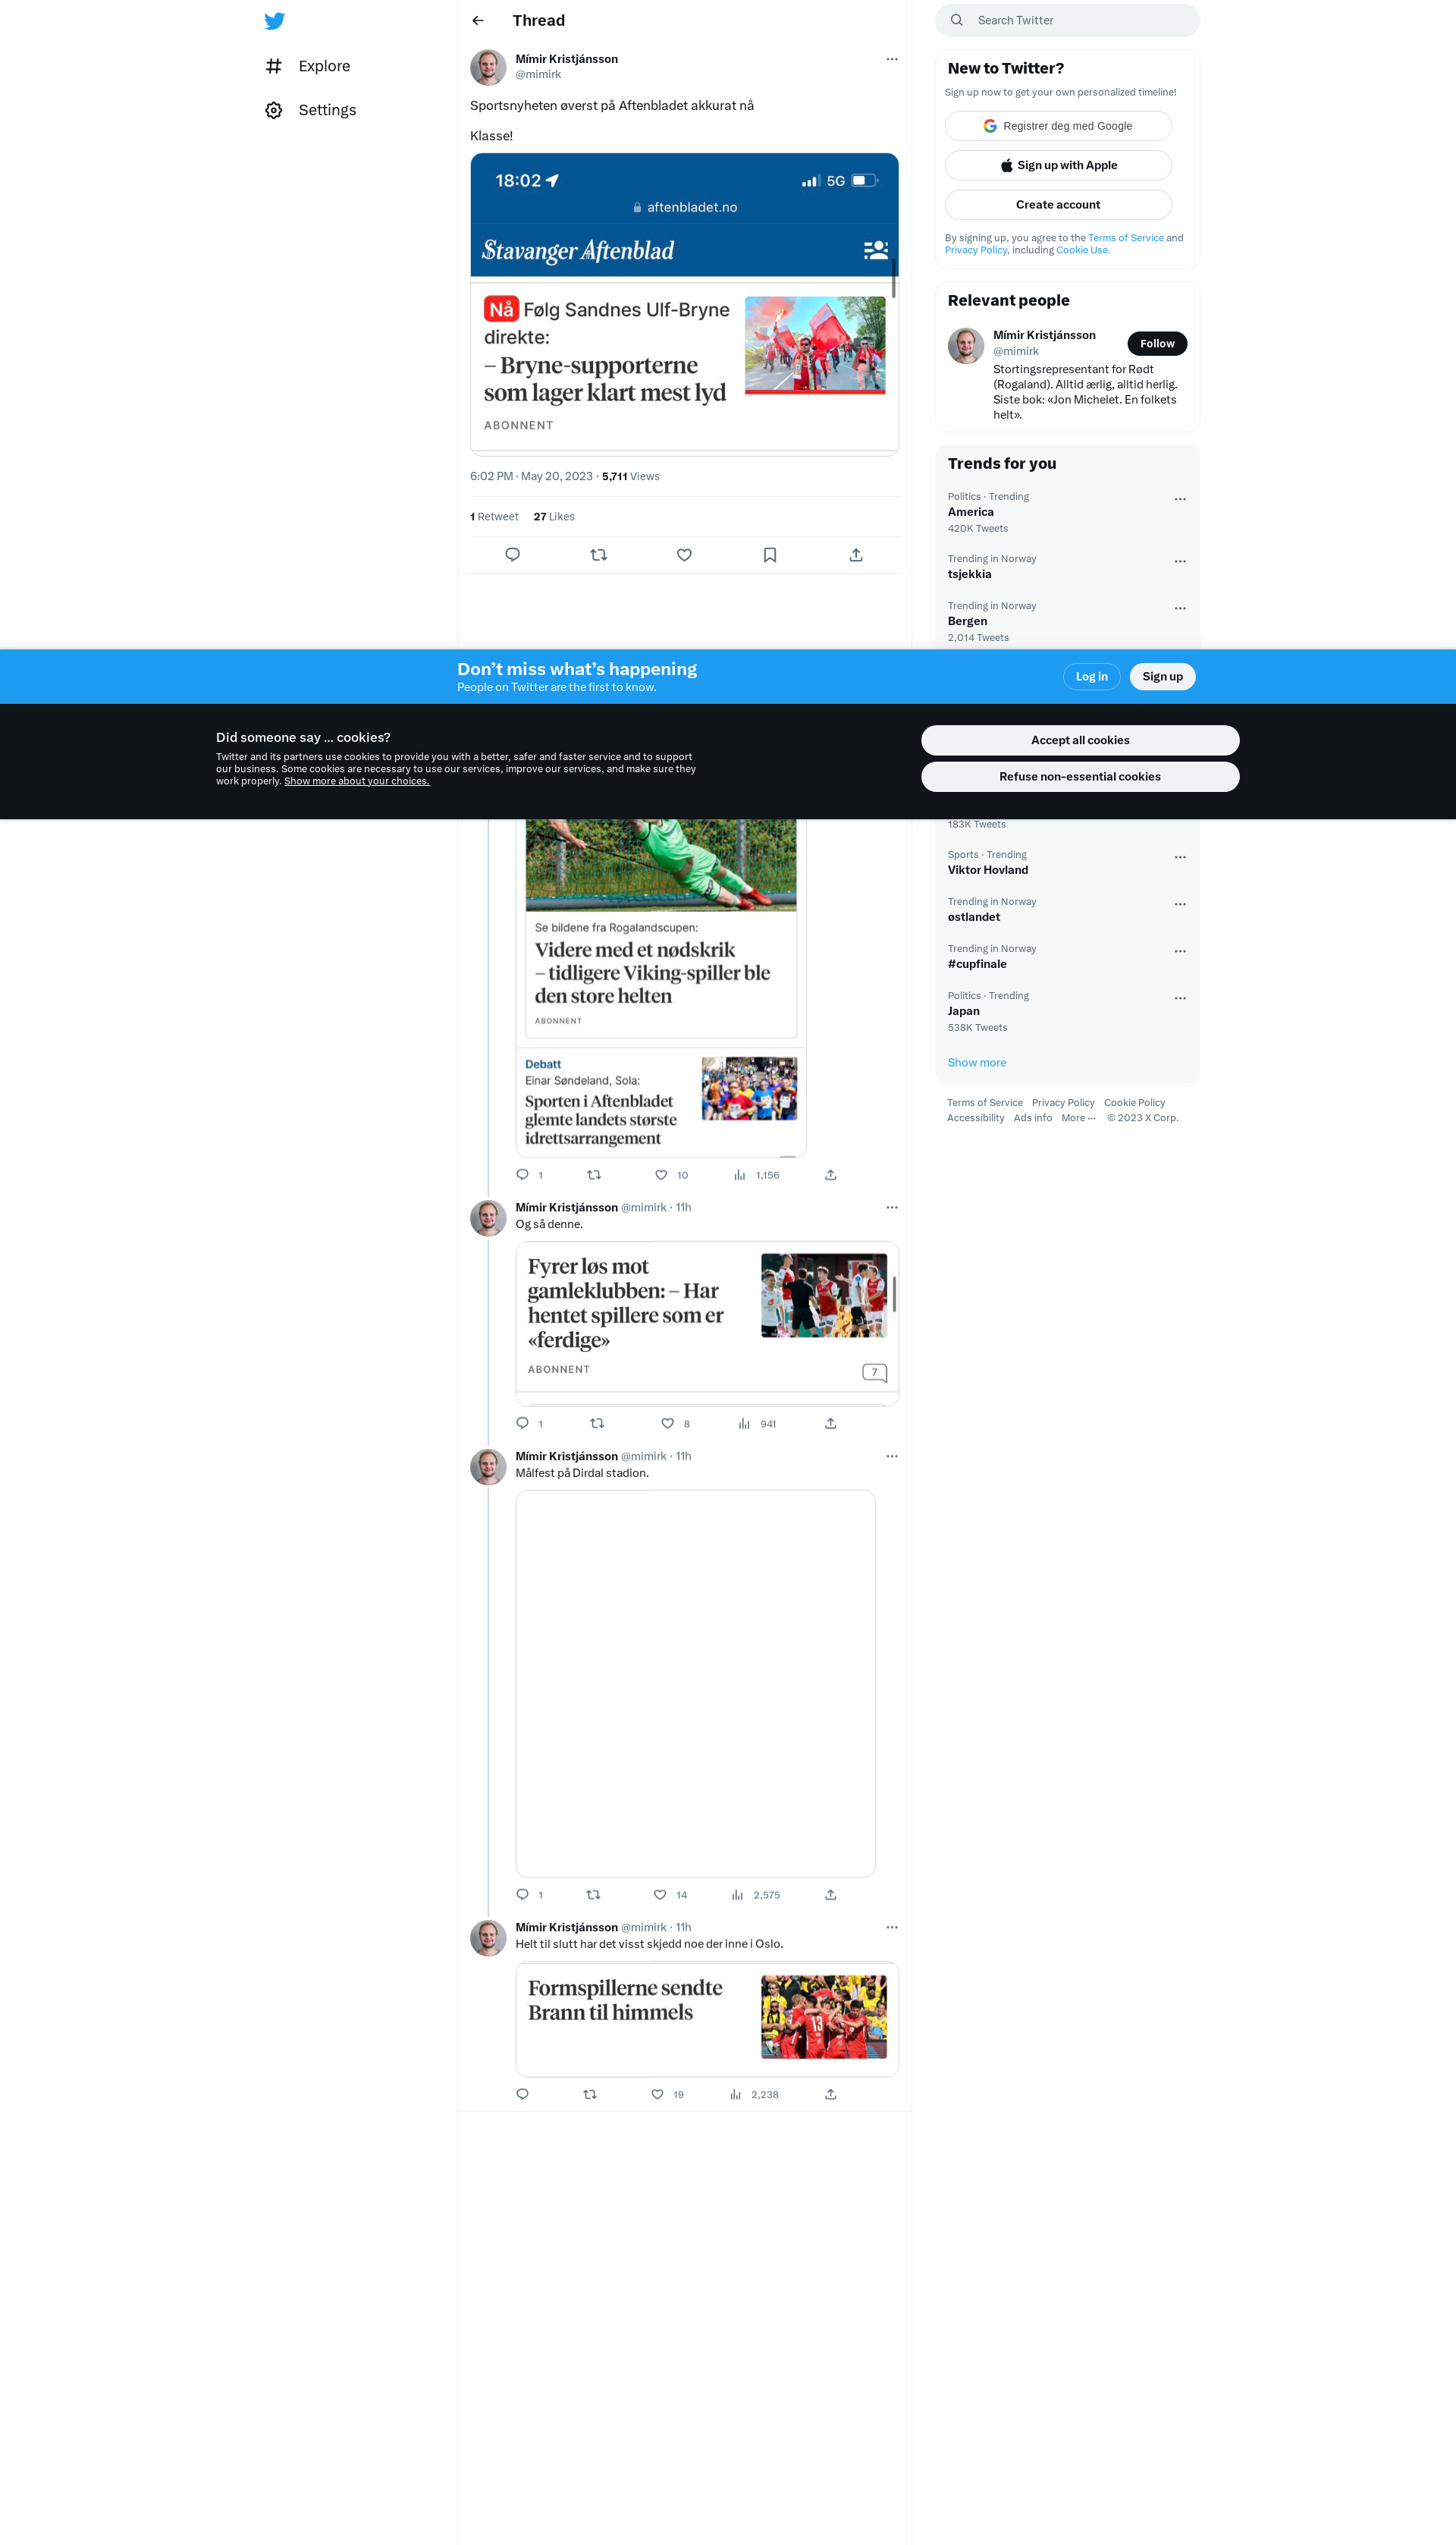This screenshot has width=1456, height=2545.
Task: Accept all cookies
Action: [1080, 740]
